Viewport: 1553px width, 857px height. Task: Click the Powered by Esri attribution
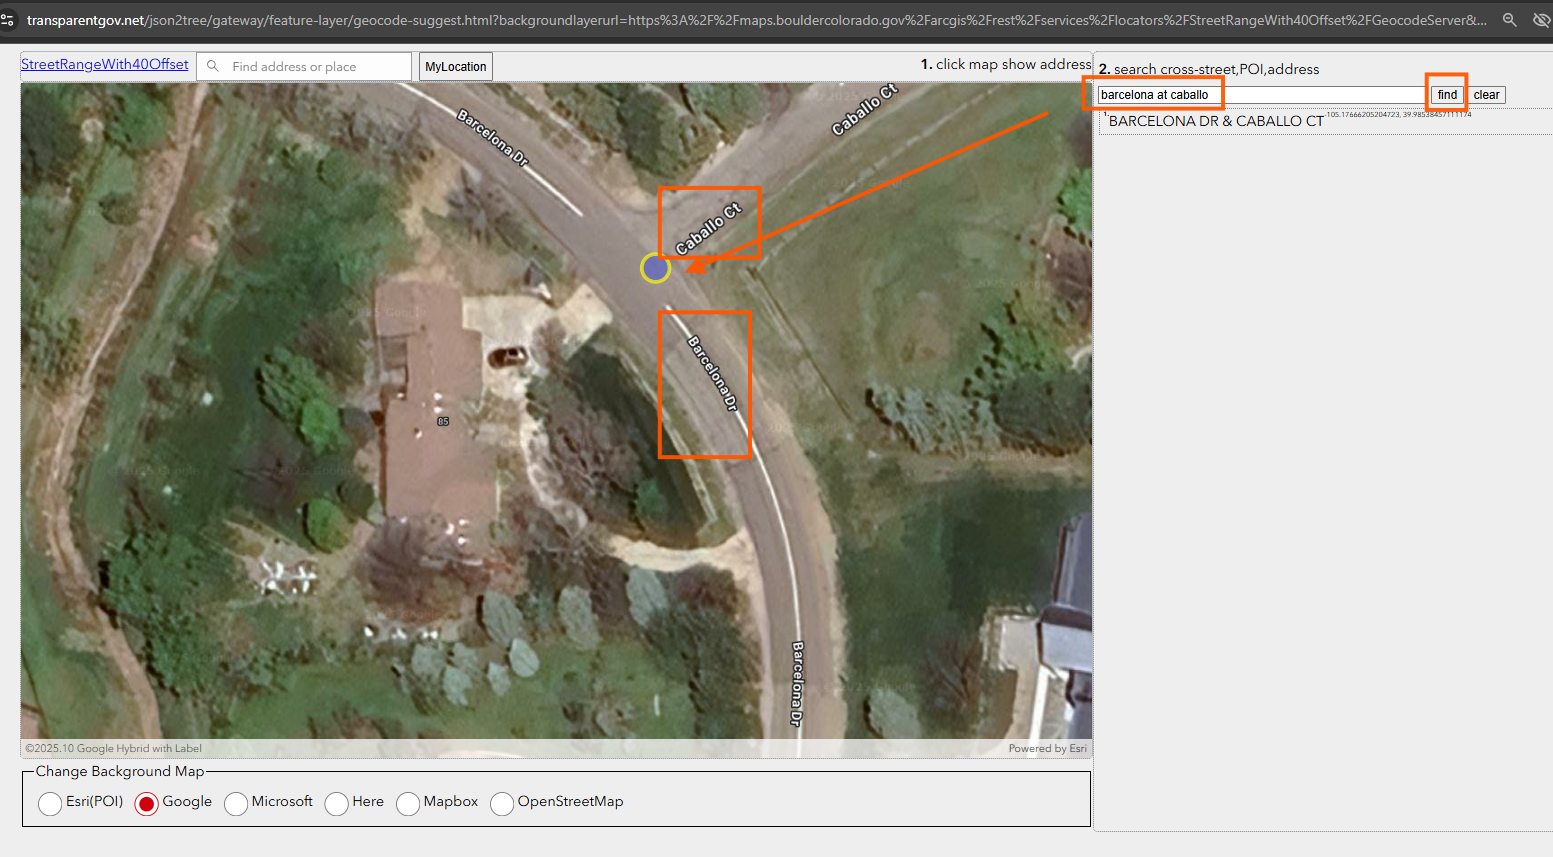(1047, 748)
